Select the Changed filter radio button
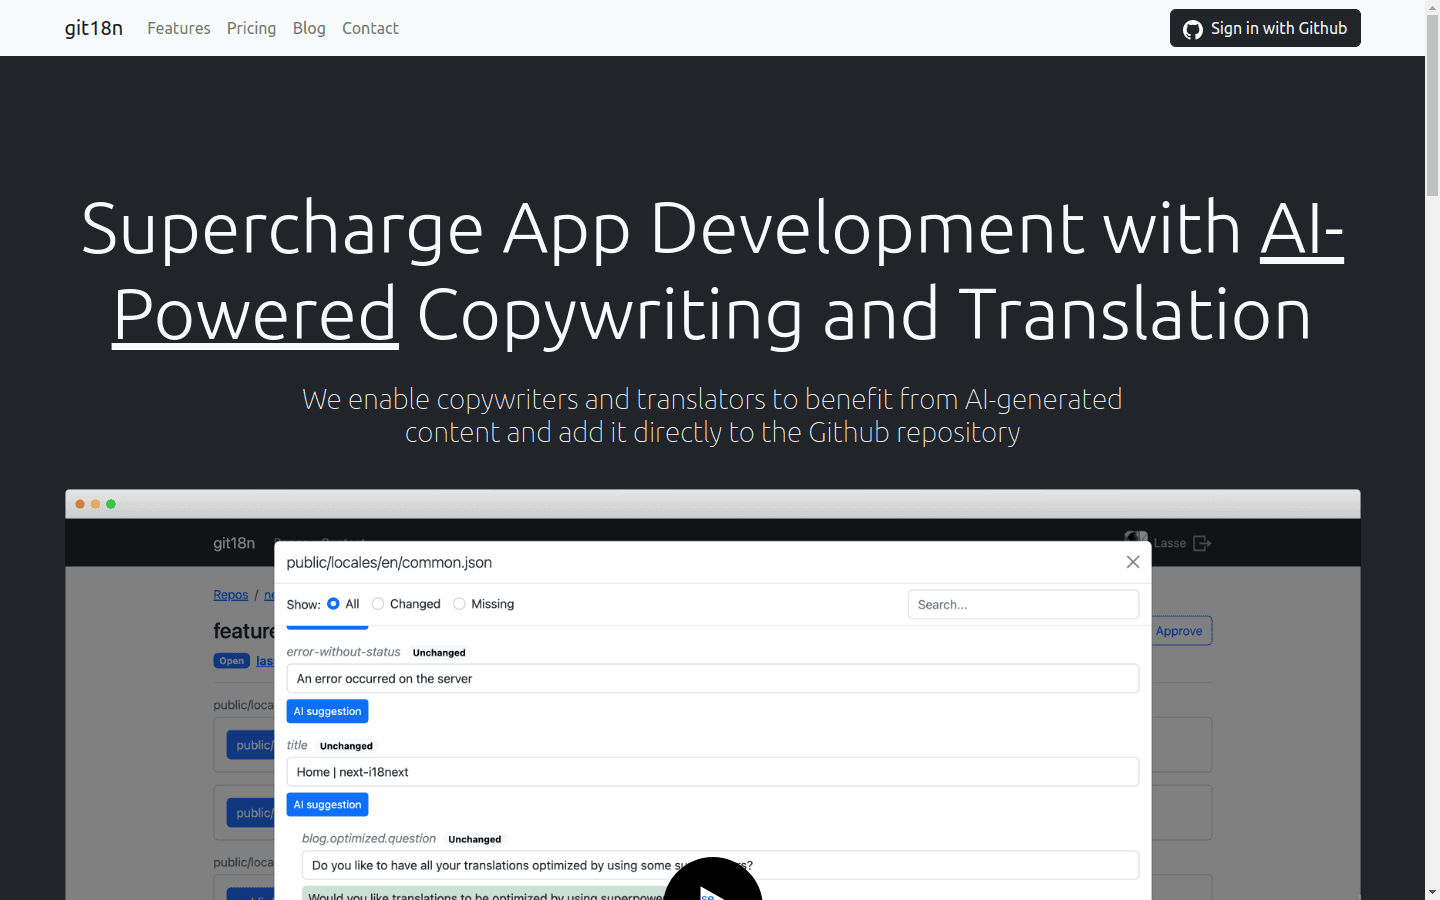Screen dimensions: 1440x900 [x=377, y=603]
